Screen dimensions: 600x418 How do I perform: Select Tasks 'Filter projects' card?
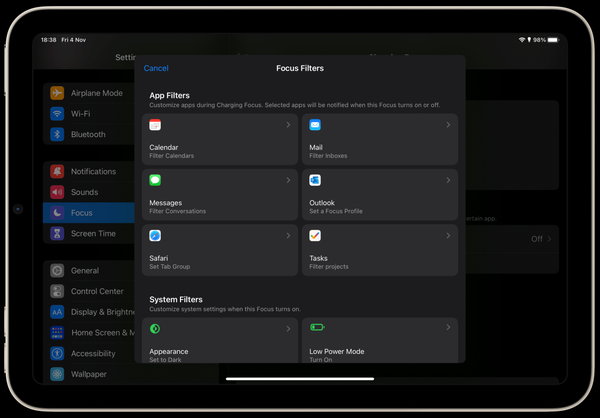pyautogui.click(x=380, y=250)
